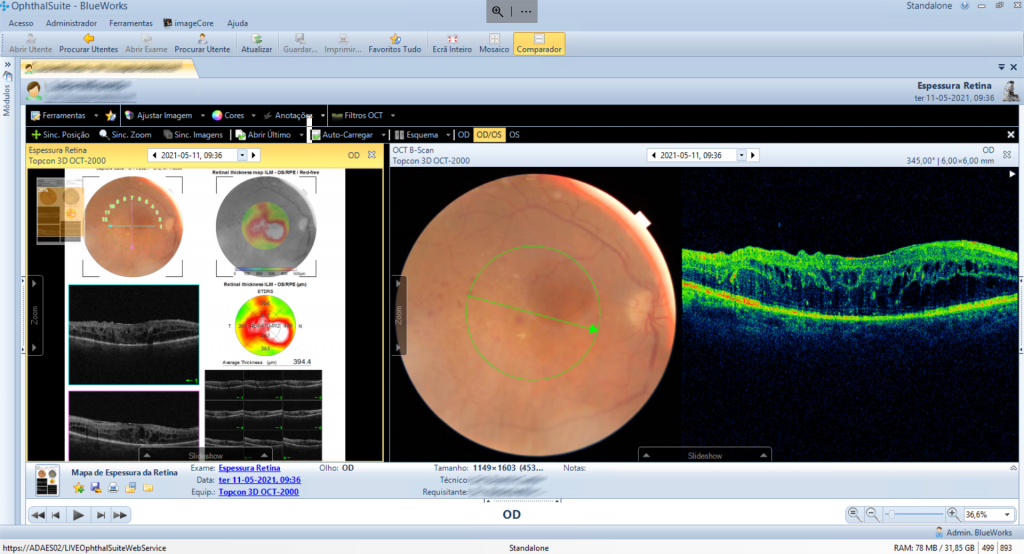Toggle Sinc. Posição synchronization
This screenshot has width=1024, height=554.
(37, 134)
